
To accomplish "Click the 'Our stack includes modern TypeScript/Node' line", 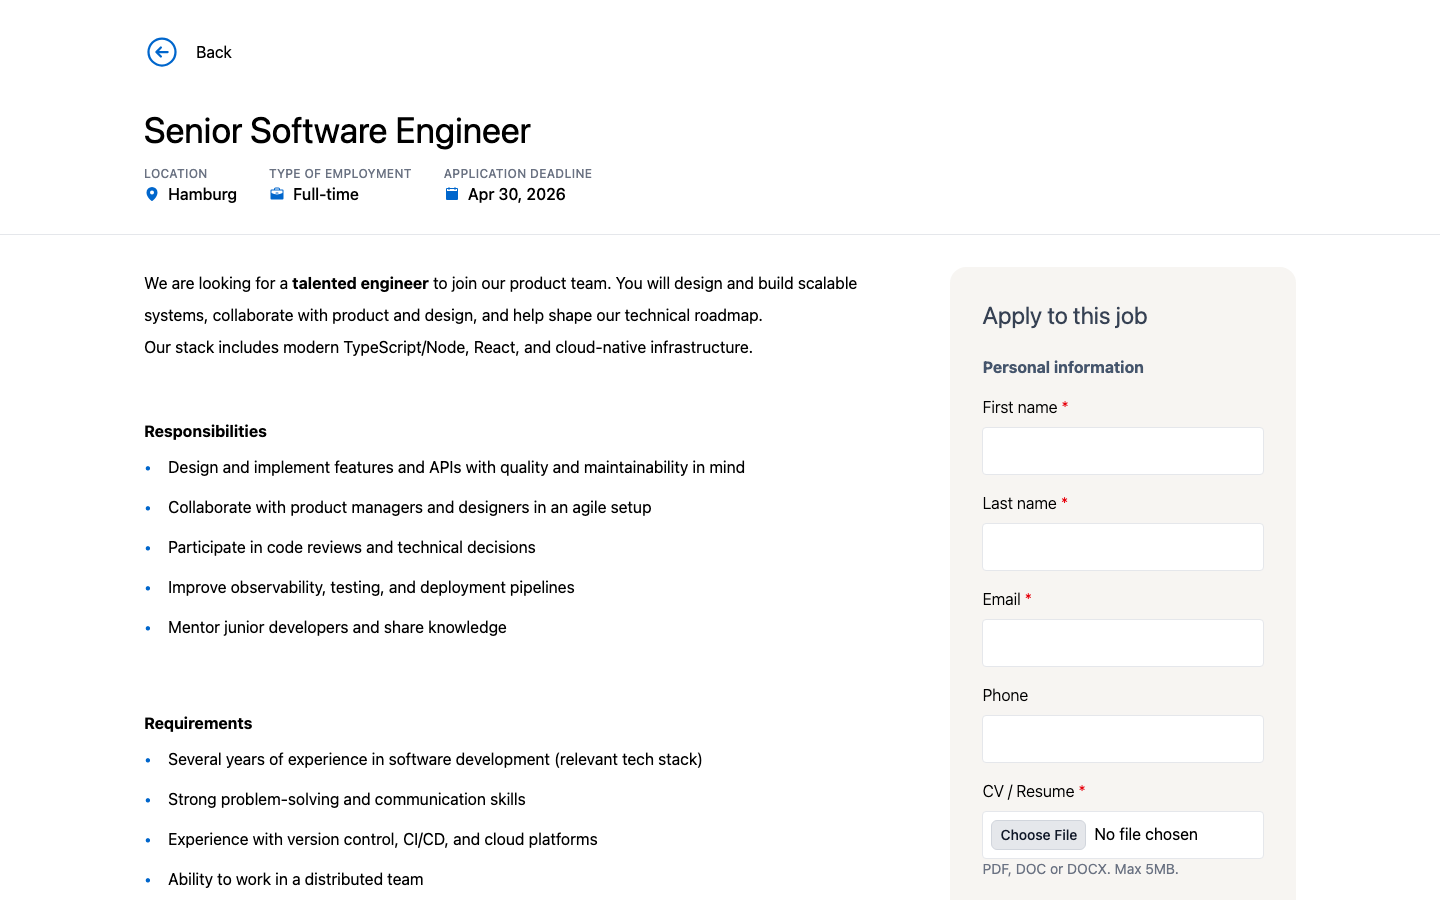I will (448, 347).
